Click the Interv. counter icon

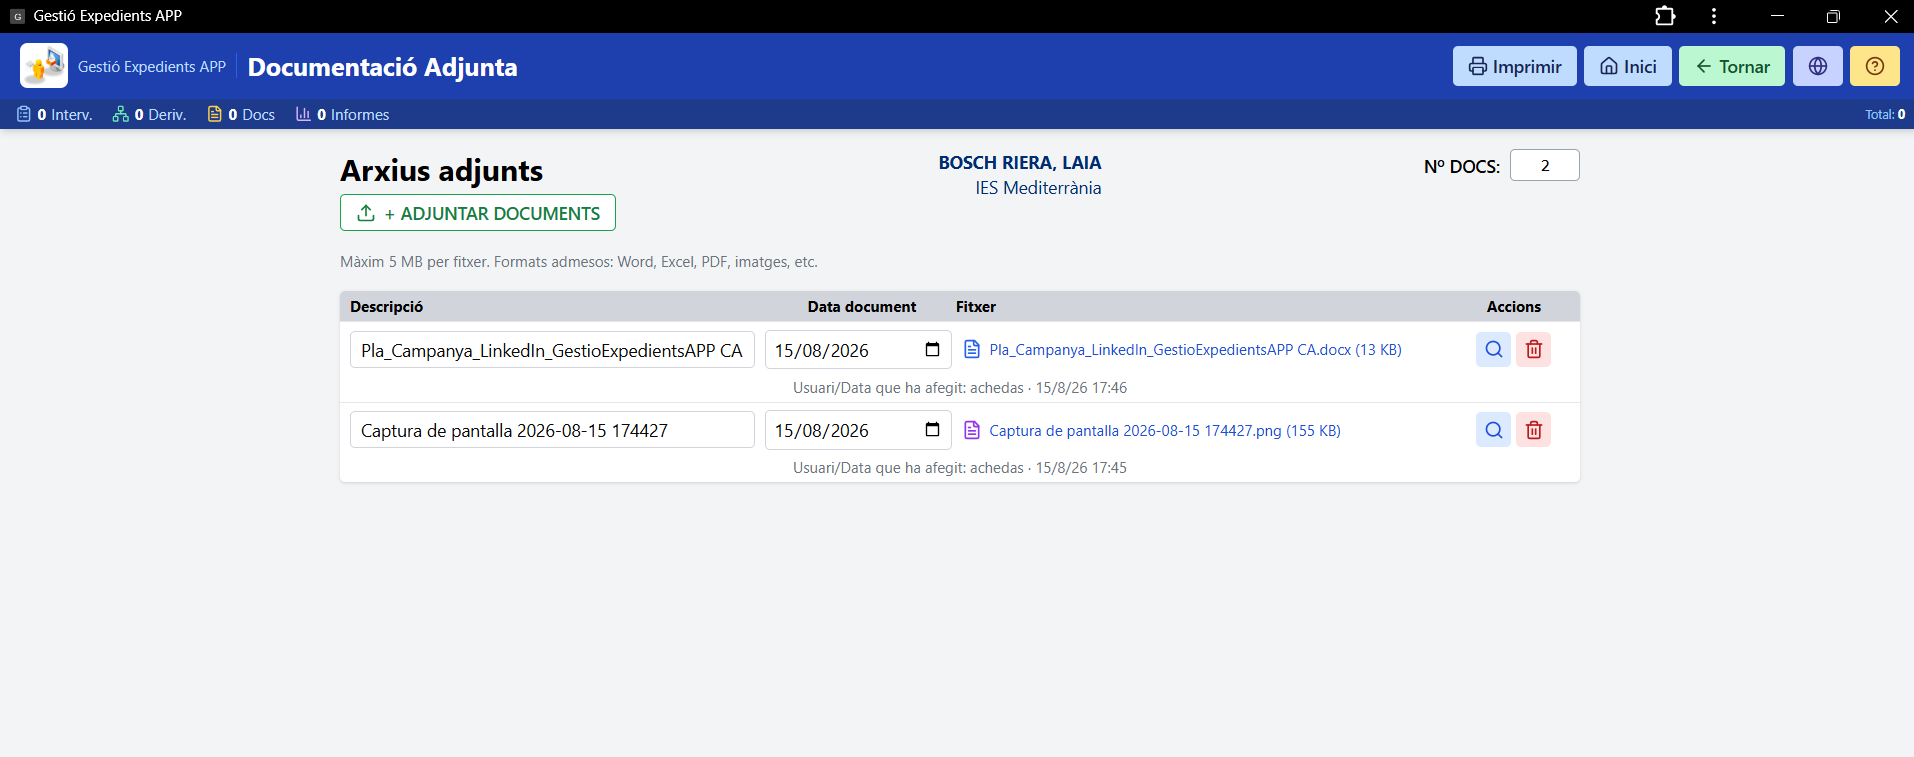[24, 114]
